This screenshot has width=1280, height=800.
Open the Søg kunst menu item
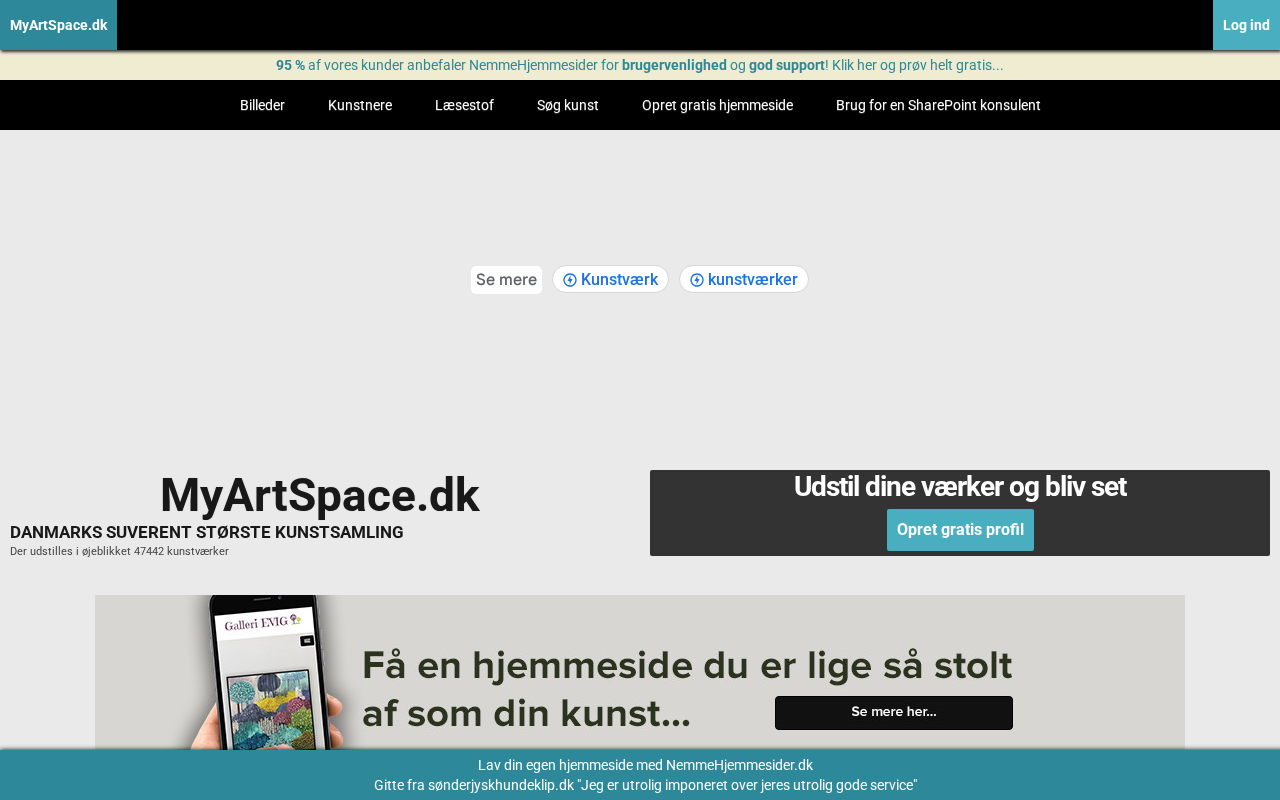pos(568,105)
